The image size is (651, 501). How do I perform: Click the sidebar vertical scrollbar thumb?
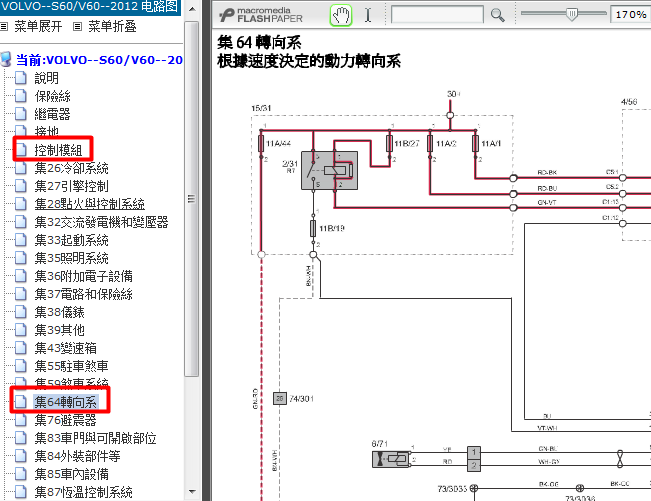click(191, 199)
